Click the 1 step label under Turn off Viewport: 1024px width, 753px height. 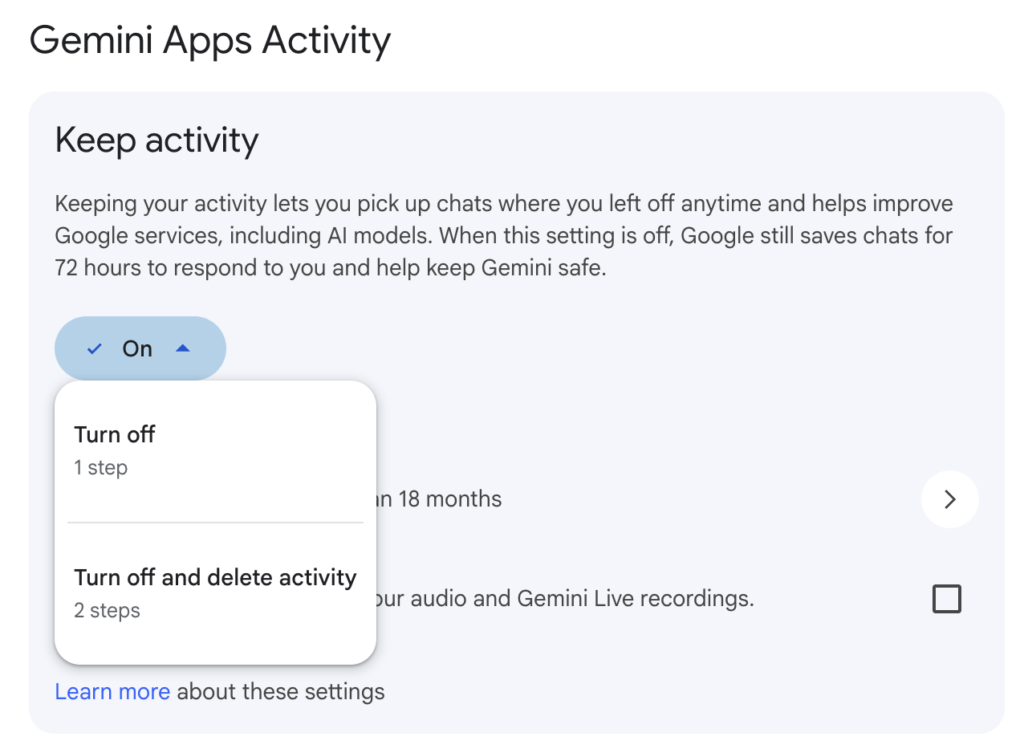click(100, 467)
